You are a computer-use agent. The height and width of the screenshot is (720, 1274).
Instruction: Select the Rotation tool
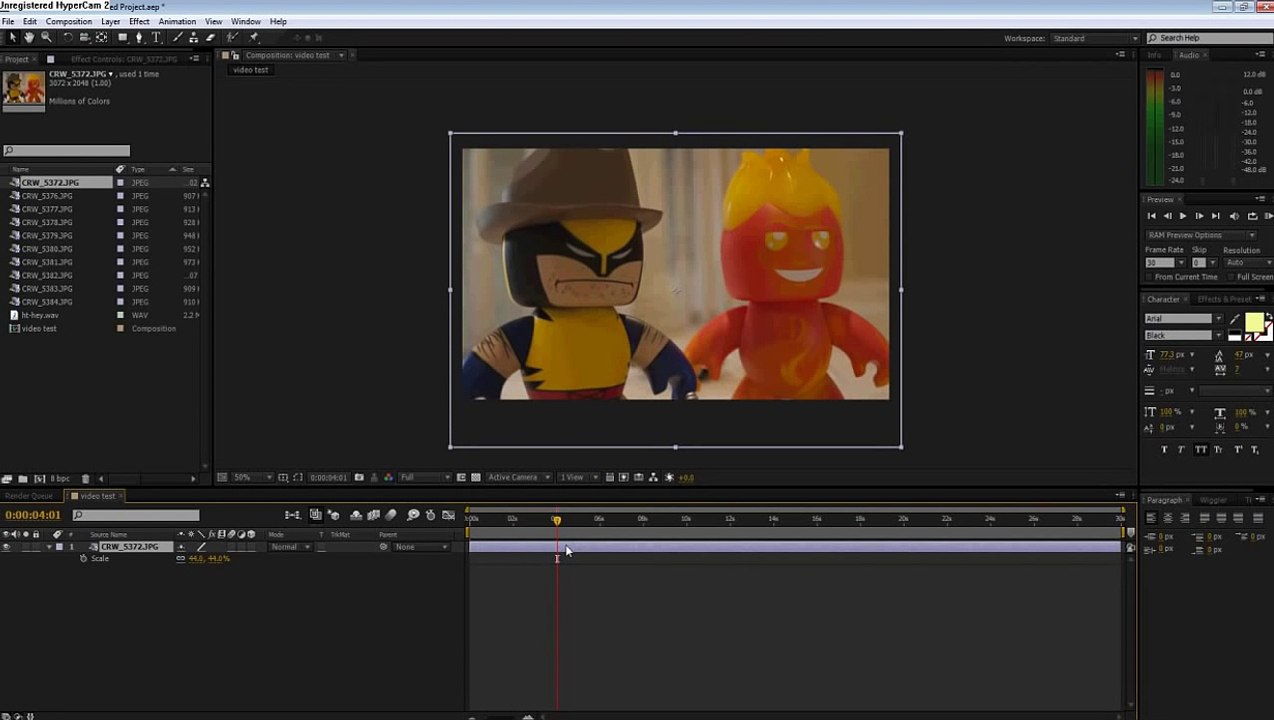coord(68,38)
